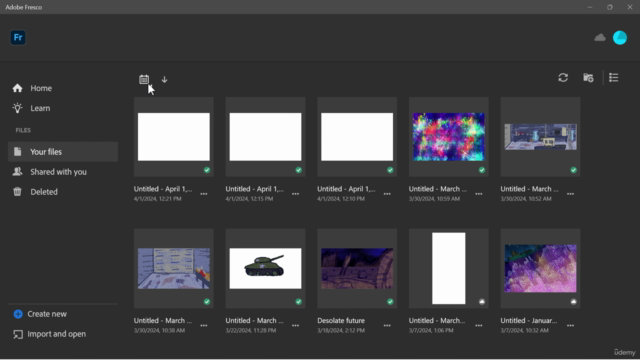Open more options for file dated 4/1/2024, 12:15 PM
The image size is (640, 360).
point(296,194)
